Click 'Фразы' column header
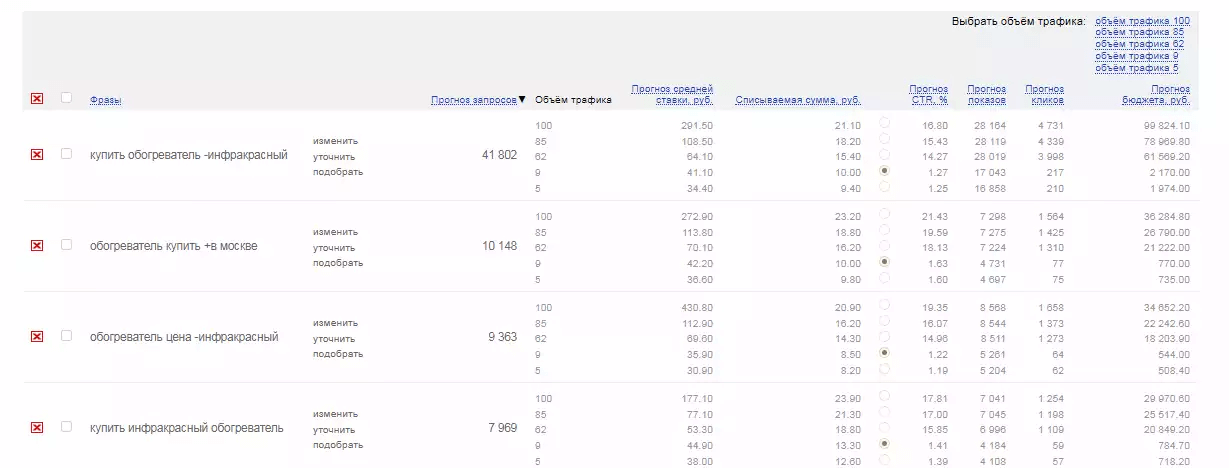The width and height of the screenshot is (1229, 468). coord(105,100)
